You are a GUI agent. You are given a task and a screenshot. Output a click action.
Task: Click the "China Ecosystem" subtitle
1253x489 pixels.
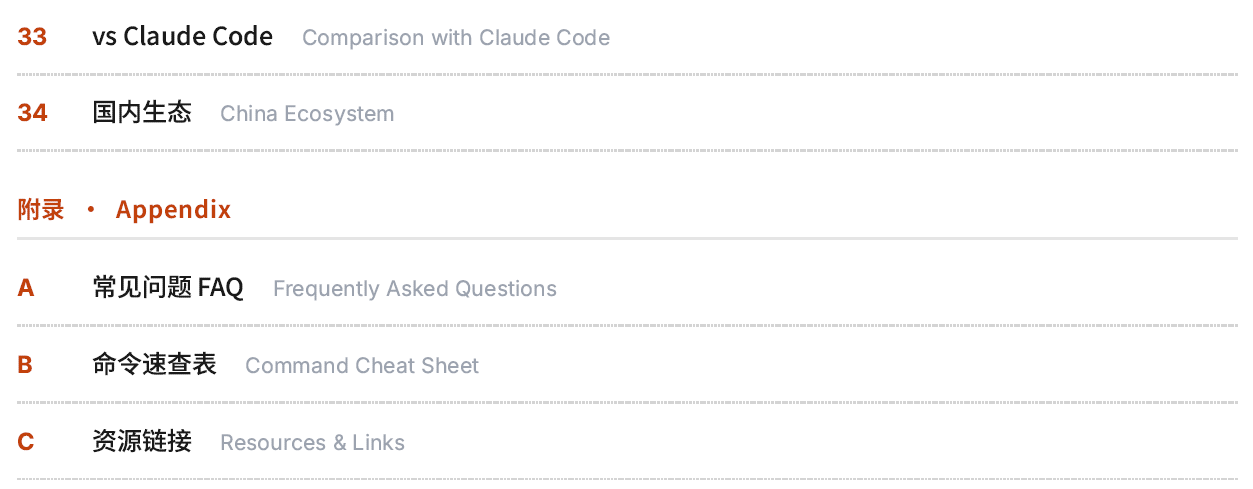pos(307,114)
